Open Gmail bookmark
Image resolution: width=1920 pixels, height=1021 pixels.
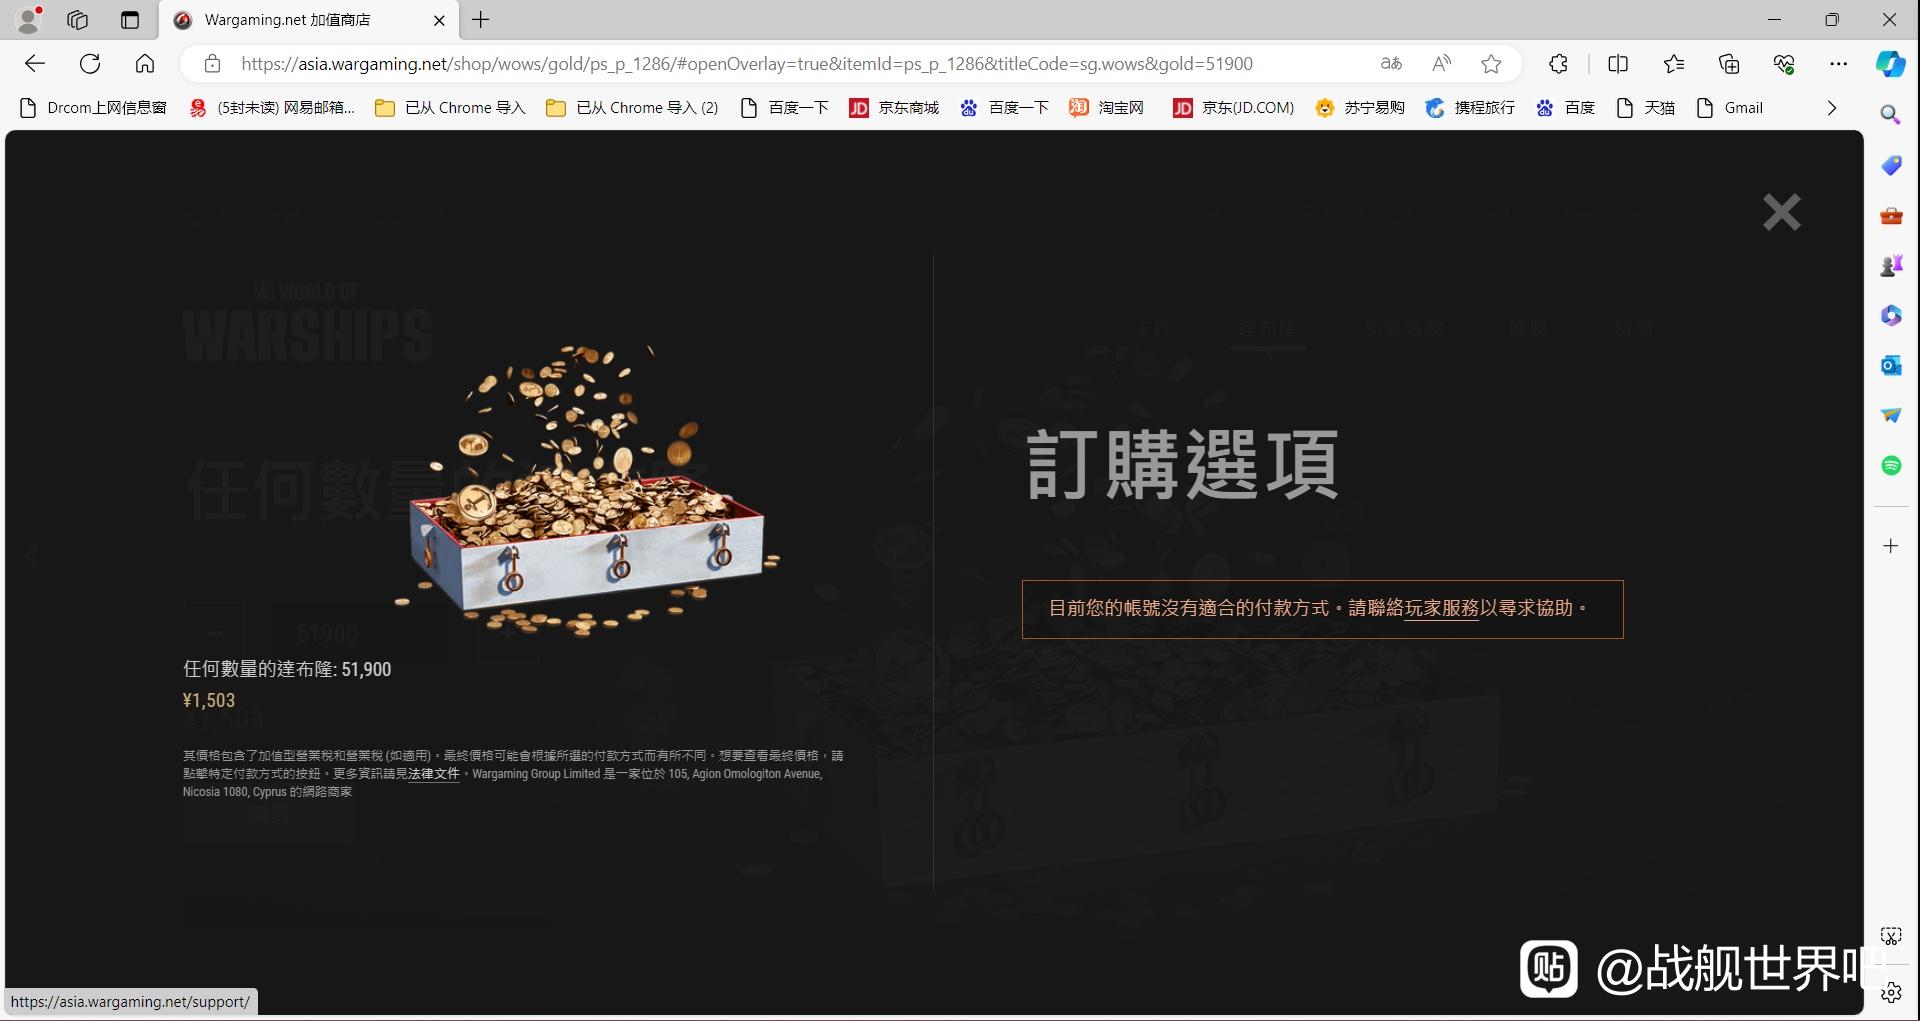click(x=1730, y=108)
